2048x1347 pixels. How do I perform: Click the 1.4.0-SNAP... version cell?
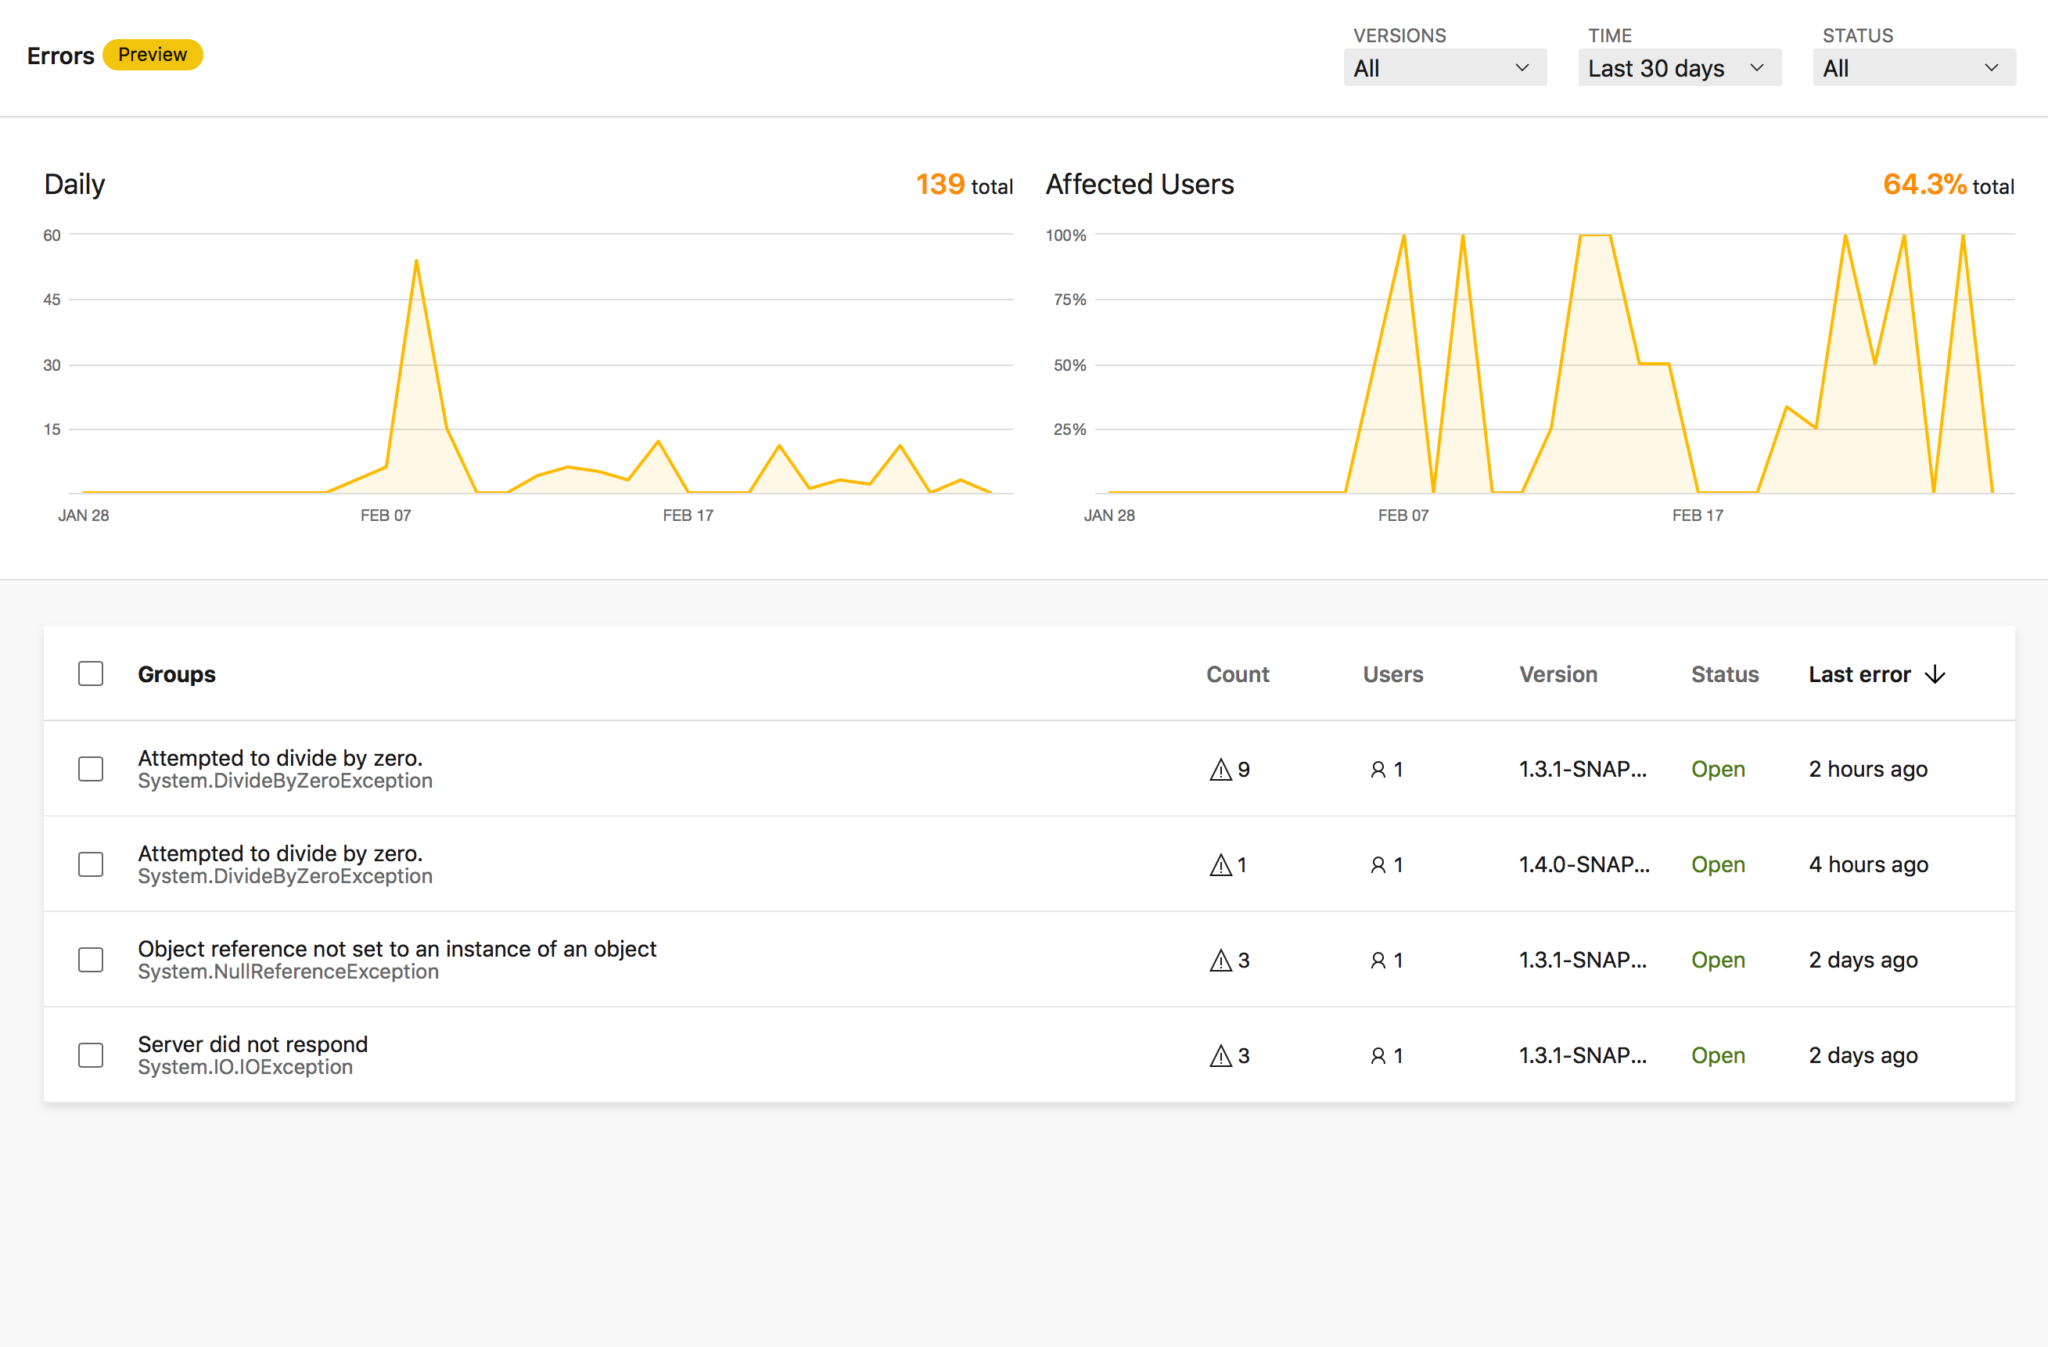coord(1584,865)
